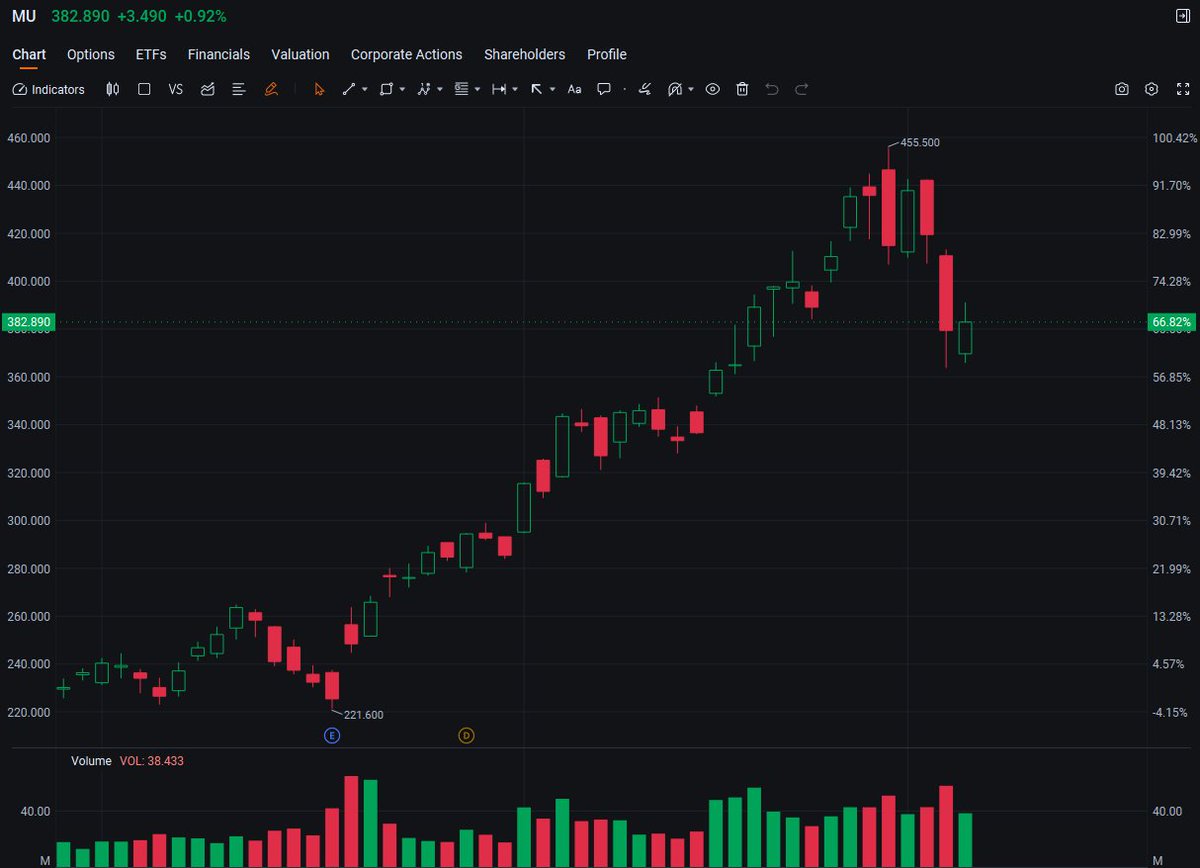Click the 221.600 low price label
This screenshot has height=868, width=1200.
pos(364,715)
